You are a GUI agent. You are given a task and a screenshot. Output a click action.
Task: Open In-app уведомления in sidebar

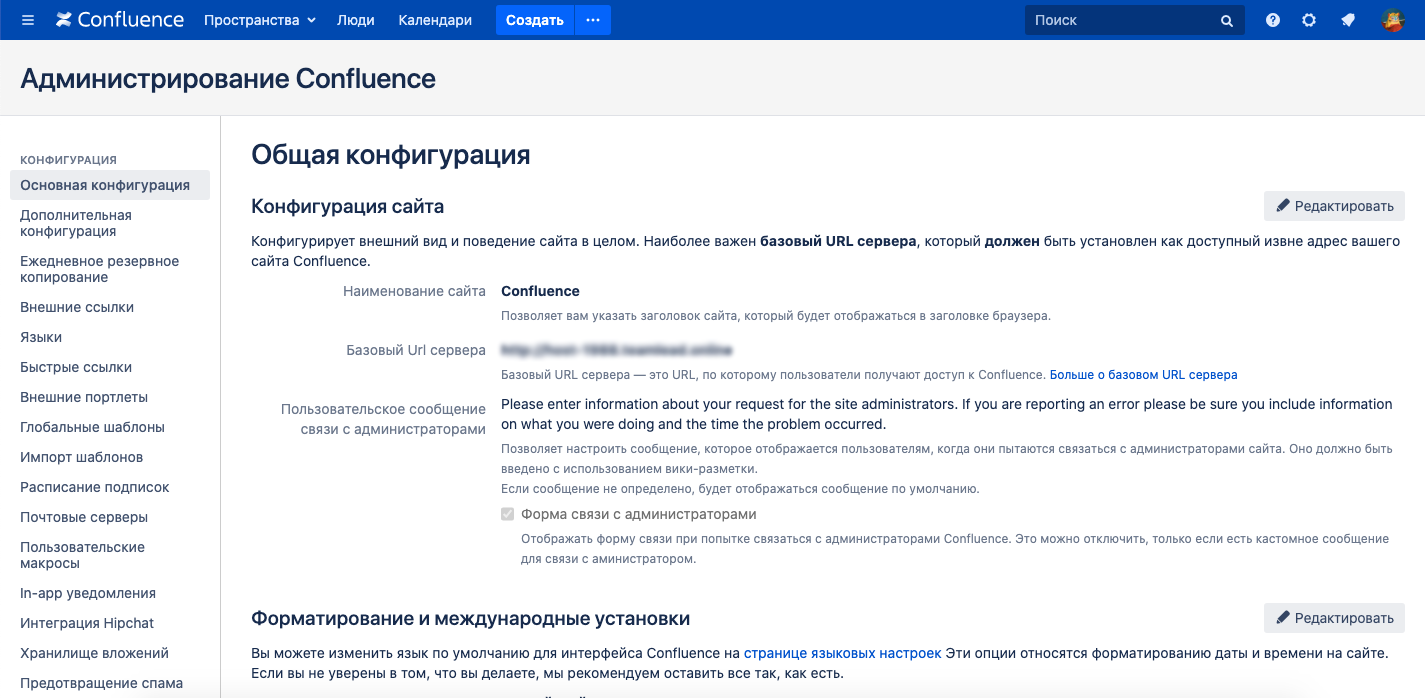coord(88,593)
